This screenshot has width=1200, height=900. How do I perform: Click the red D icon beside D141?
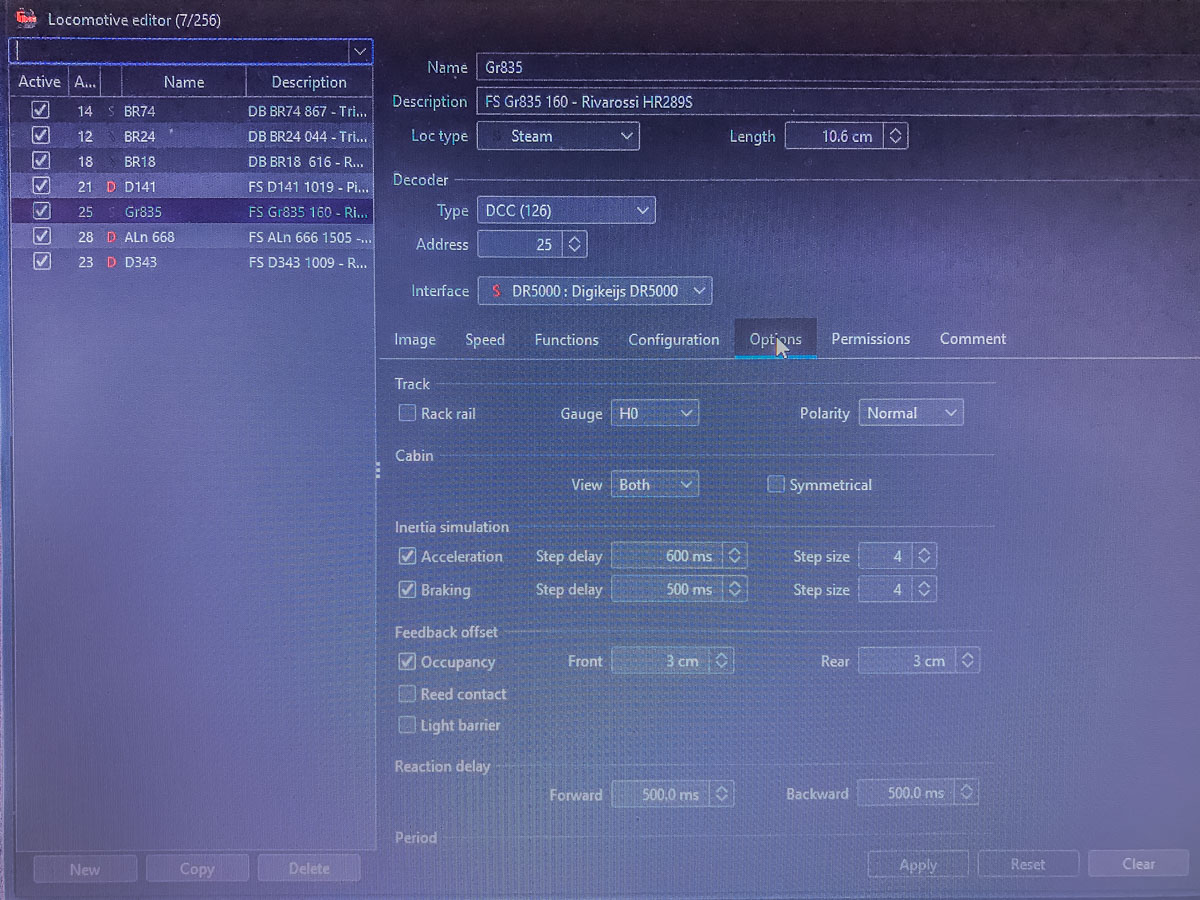(x=111, y=186)
